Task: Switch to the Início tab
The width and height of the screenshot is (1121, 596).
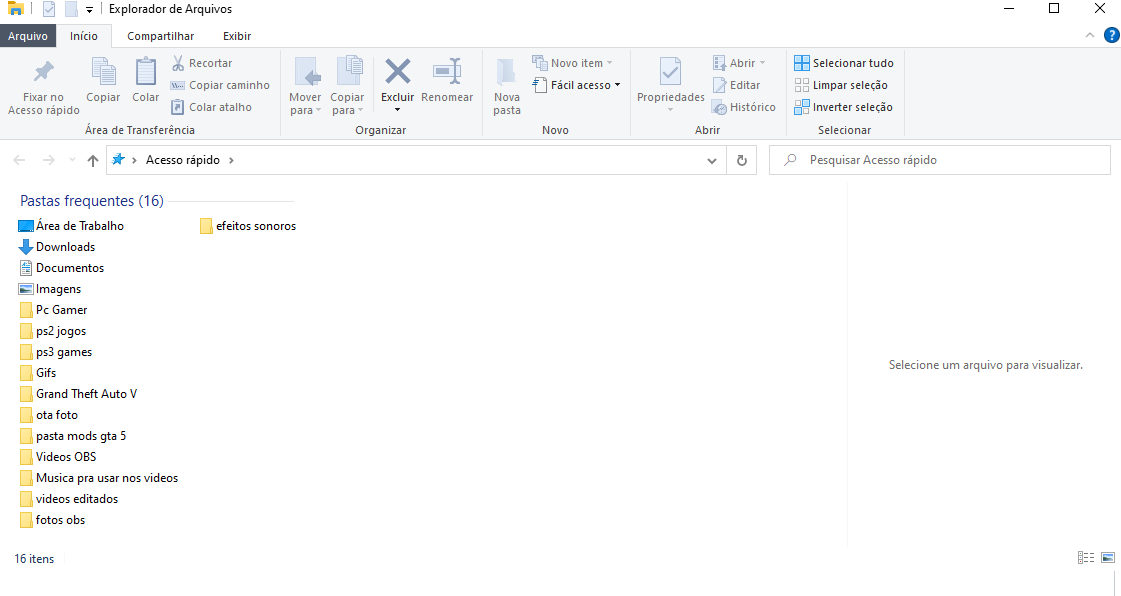Action: pyautogui.click(x=84, y=36)
